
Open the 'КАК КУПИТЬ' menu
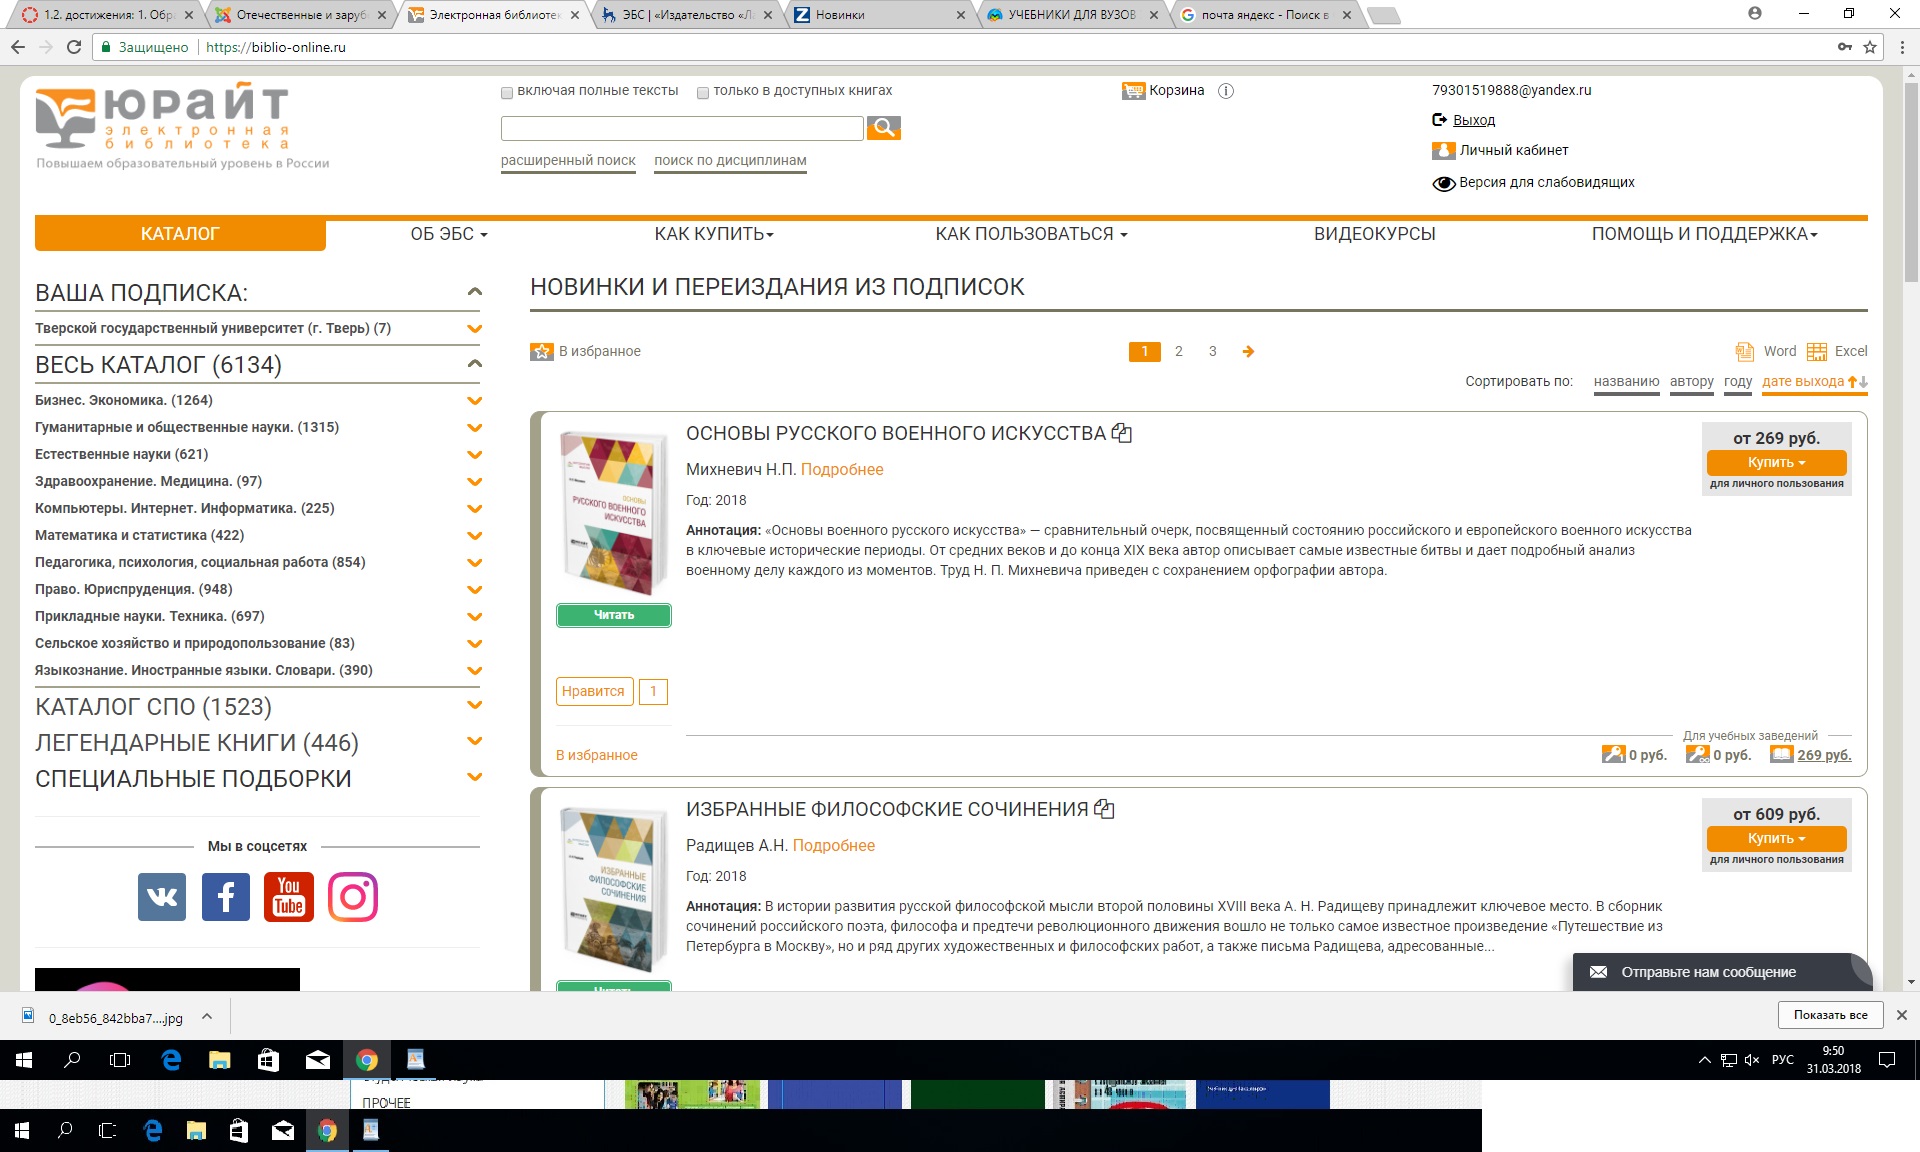[x=714, y=234]
